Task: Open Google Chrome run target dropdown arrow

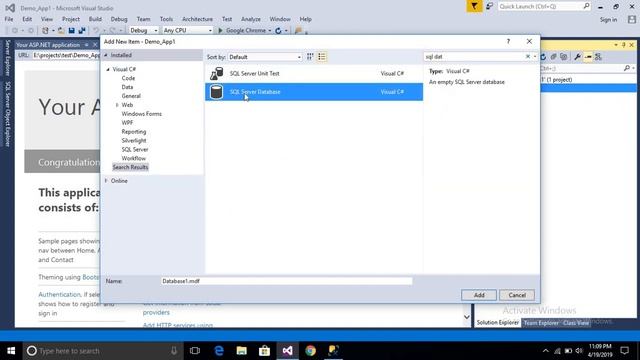Action: click(x=270, y=31)
